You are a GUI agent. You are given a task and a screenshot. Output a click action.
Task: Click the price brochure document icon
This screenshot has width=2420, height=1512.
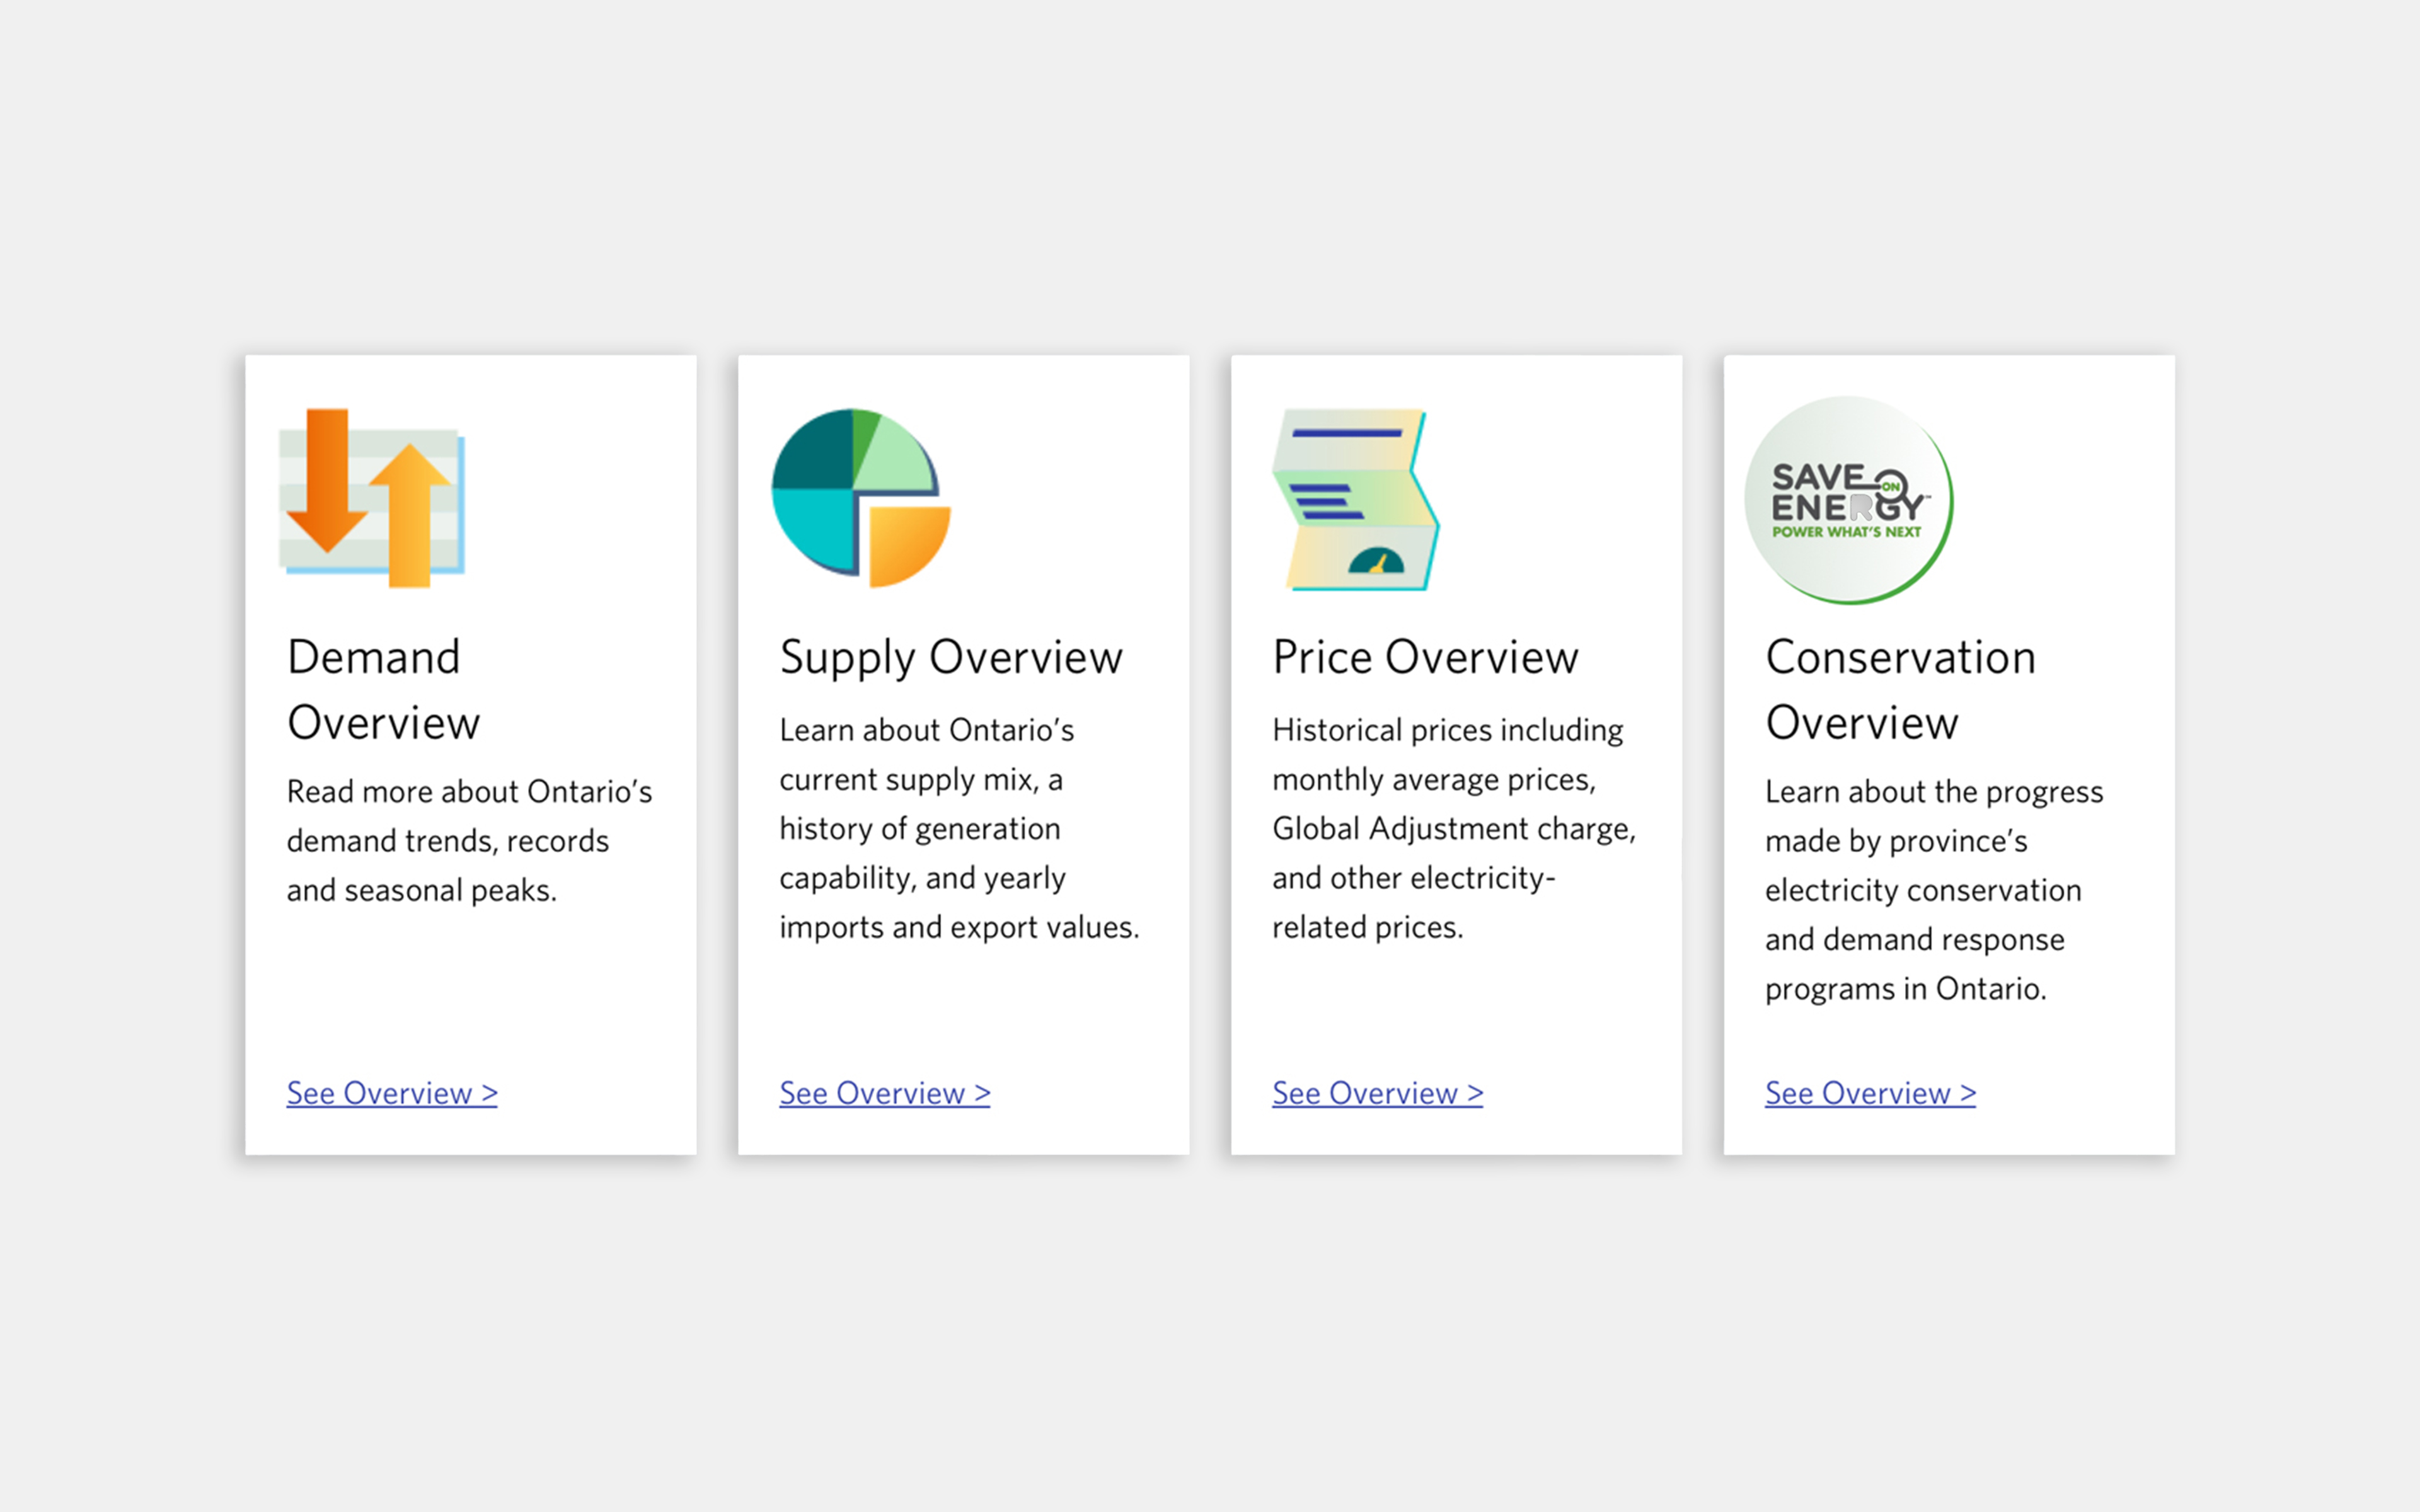pyautogui.click(x=1355, y=499)
